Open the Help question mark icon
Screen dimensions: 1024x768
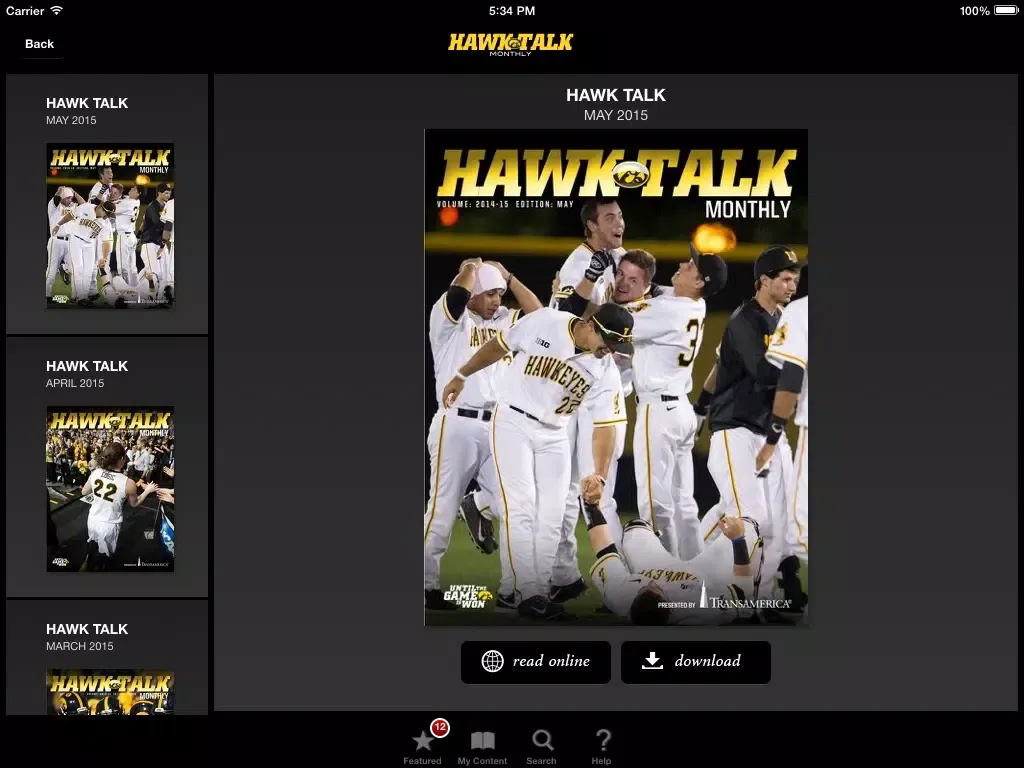point(603,741)
